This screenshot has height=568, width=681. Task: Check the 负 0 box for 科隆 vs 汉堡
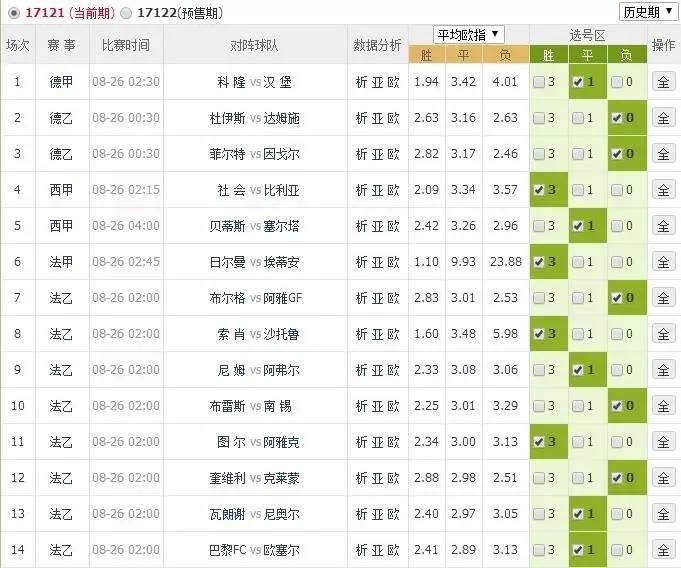[x=617, y=82]
